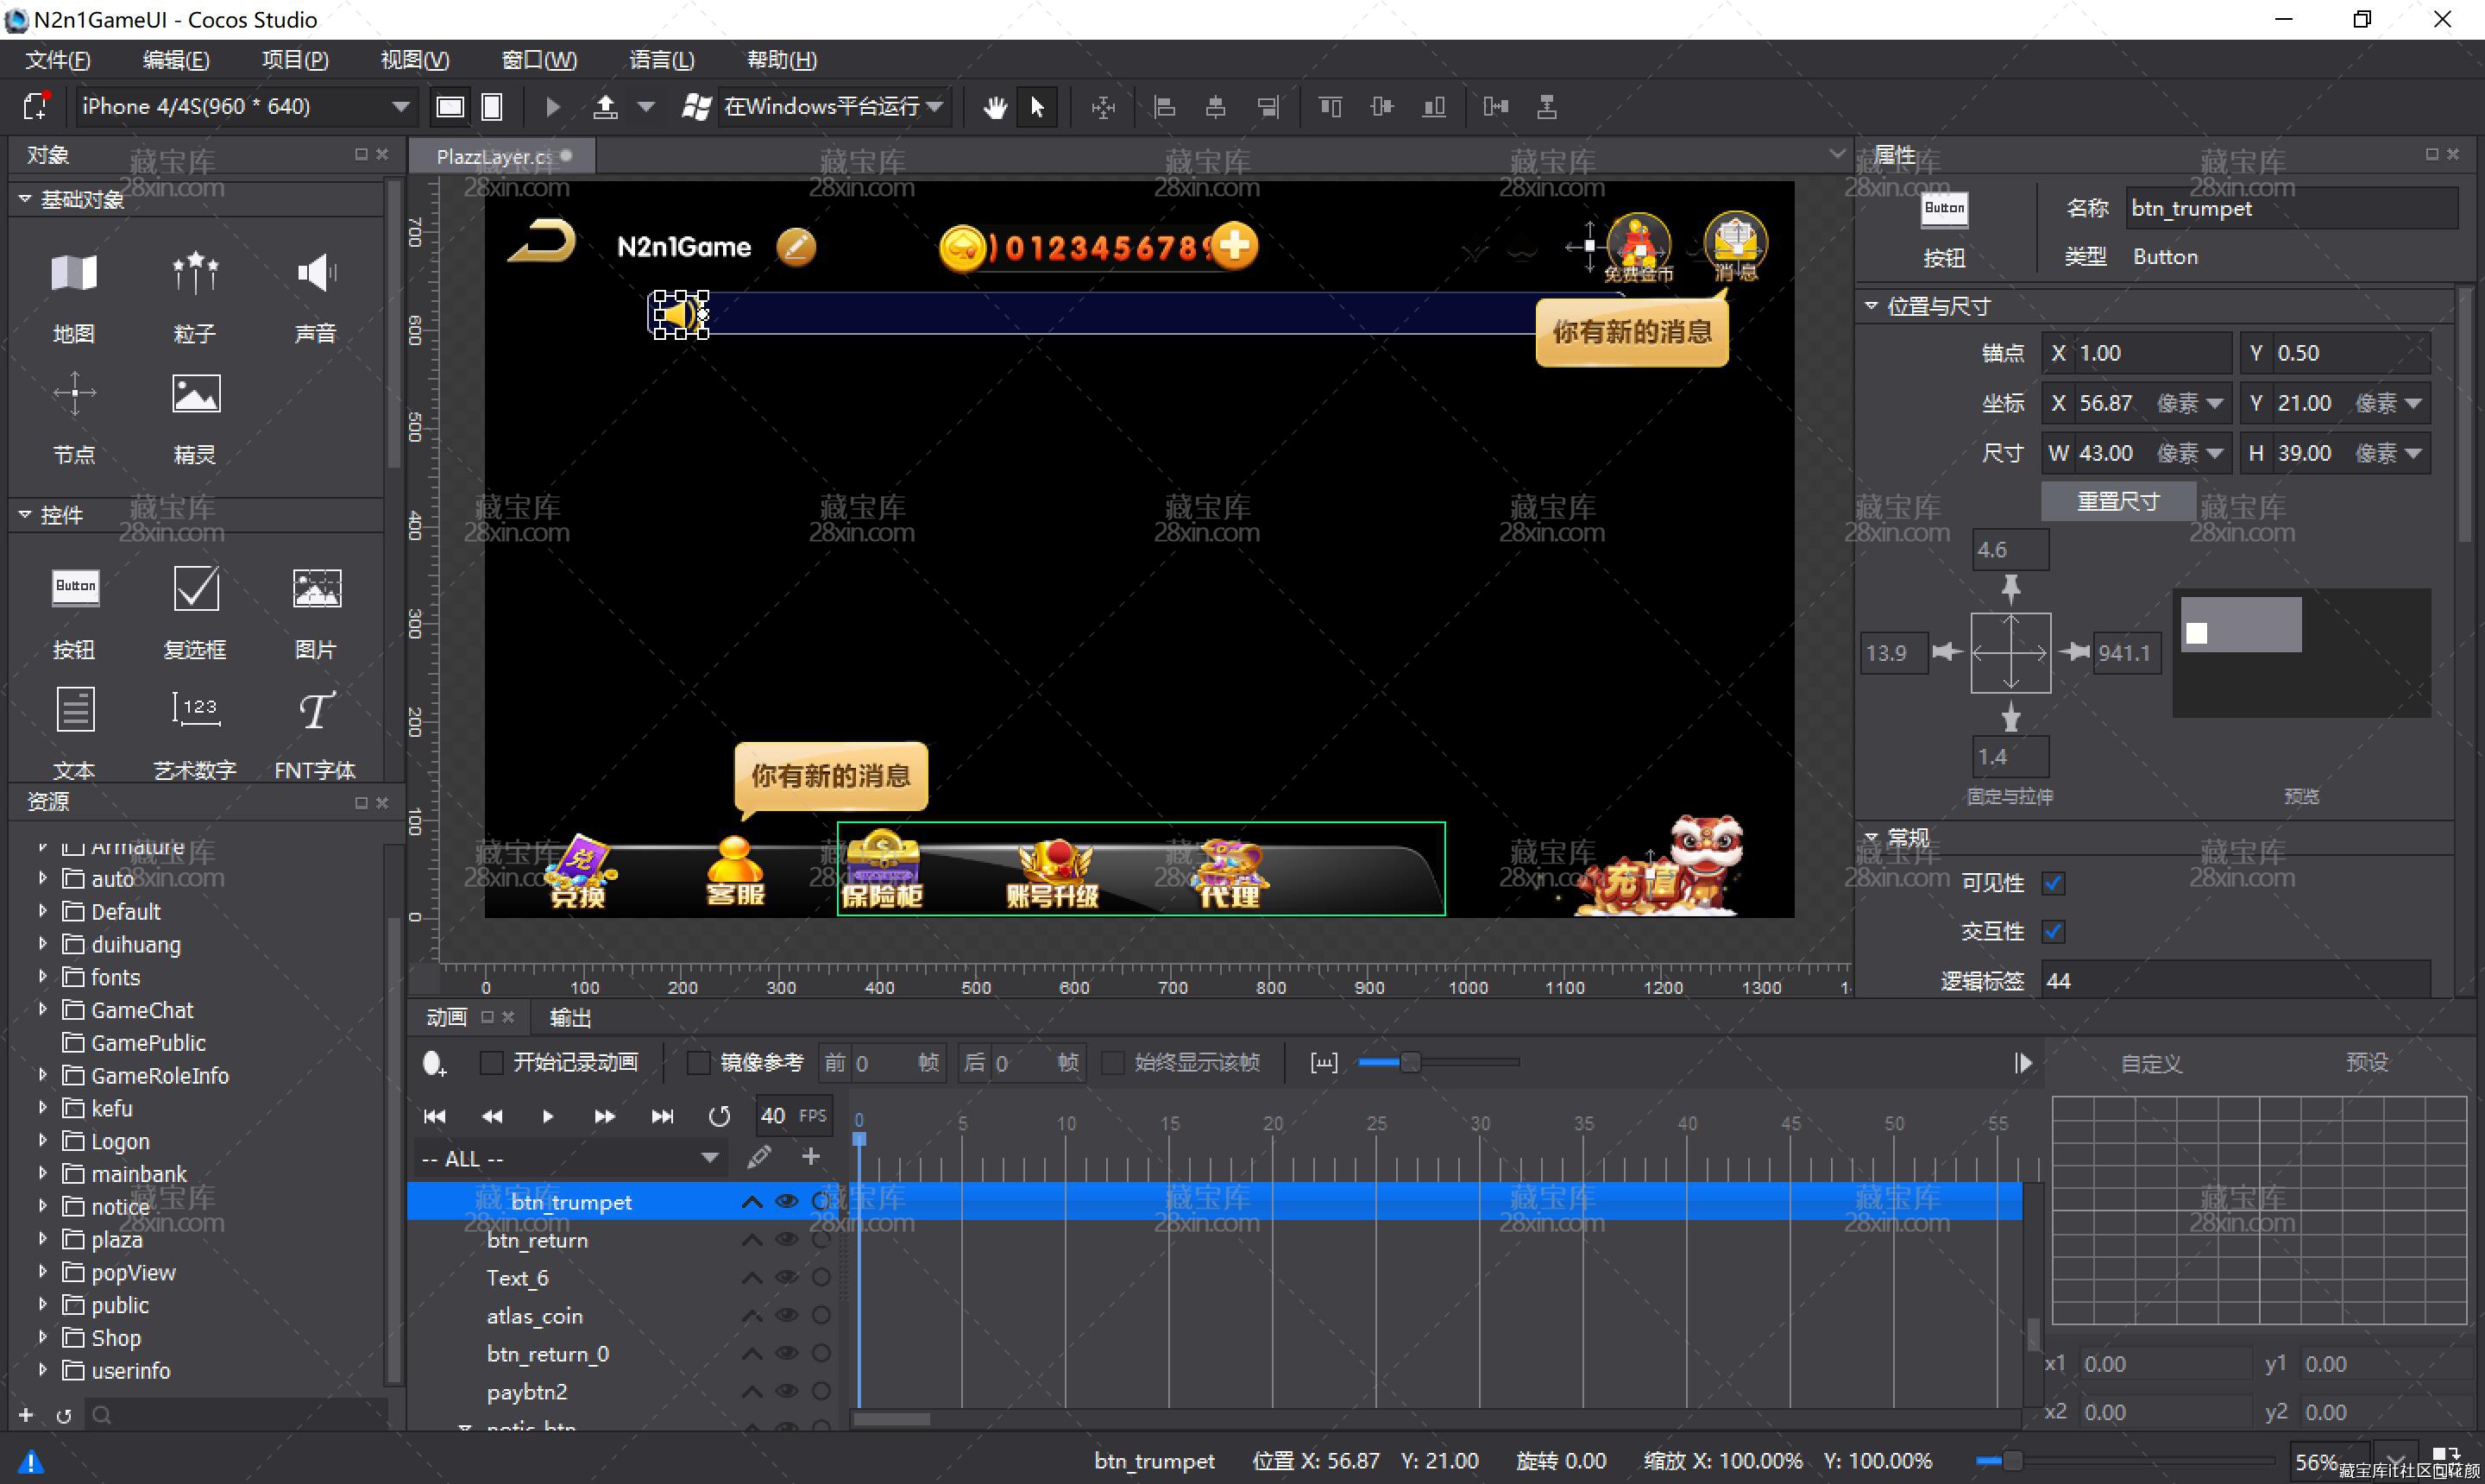Click the Particle object icon
This screenshot has width=2485, height=1484.
195,273
